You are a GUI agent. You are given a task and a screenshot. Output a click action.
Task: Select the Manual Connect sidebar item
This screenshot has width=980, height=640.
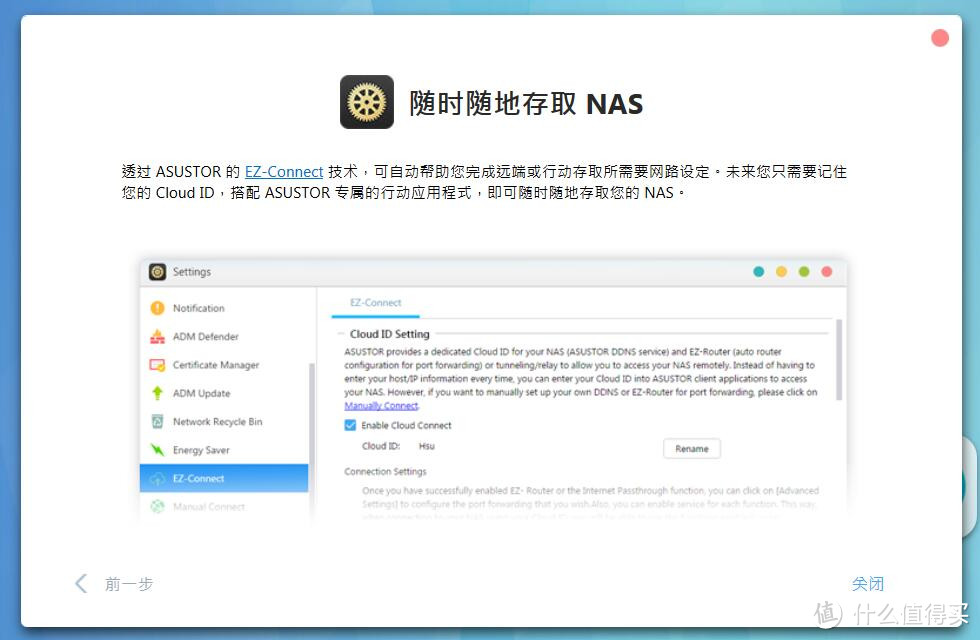pyautogui.click(x=224, y=506)
